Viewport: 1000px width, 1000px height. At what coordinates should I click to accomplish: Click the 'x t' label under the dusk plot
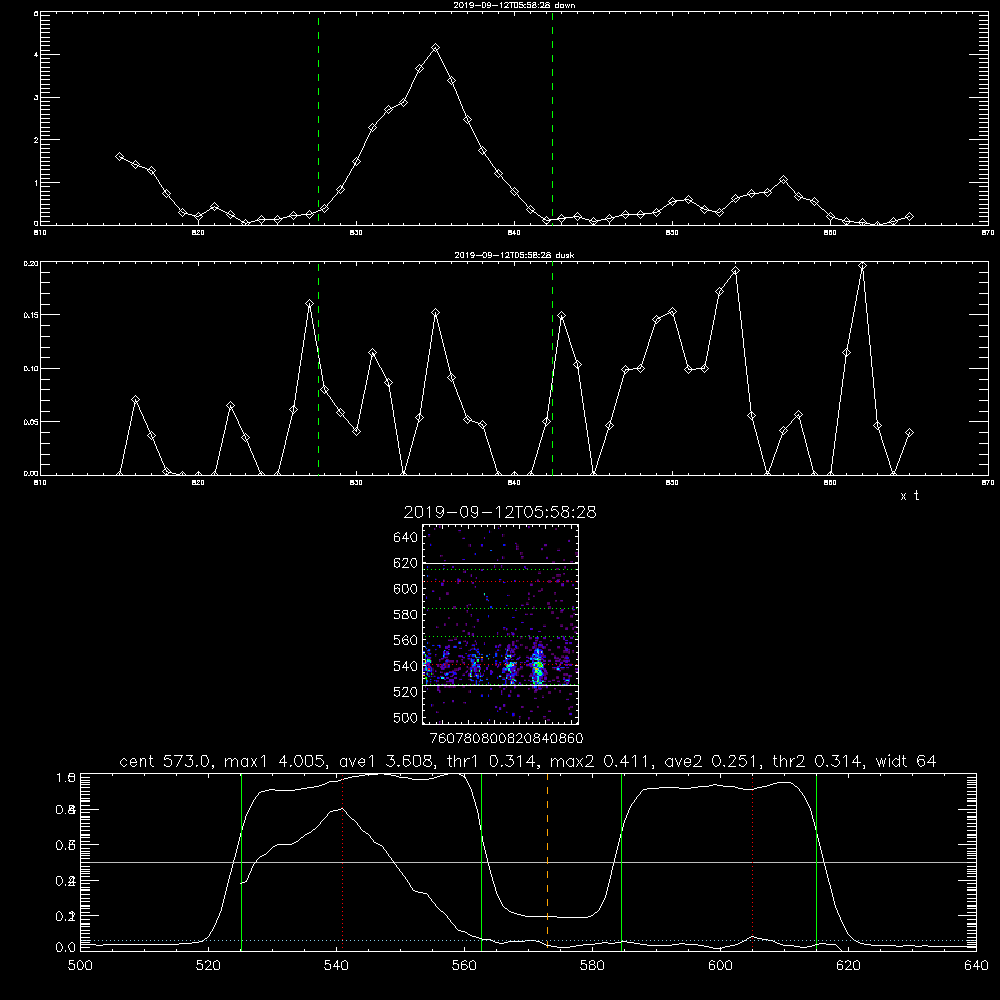coord(909,496)
